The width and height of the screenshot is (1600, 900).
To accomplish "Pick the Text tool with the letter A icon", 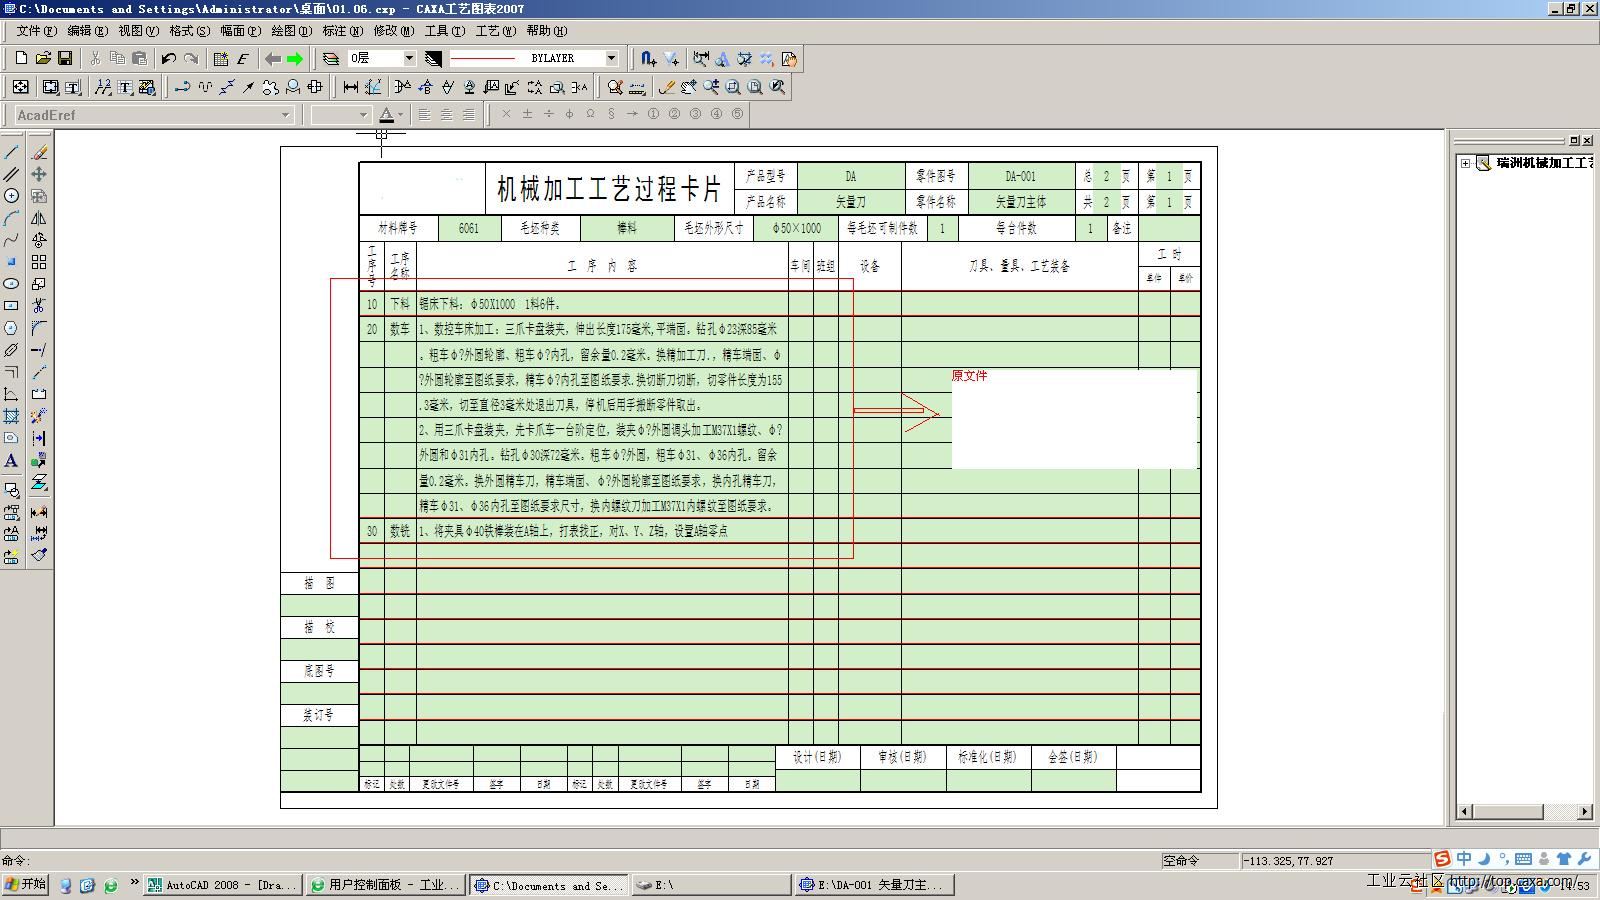I will (x=11, y=461).
